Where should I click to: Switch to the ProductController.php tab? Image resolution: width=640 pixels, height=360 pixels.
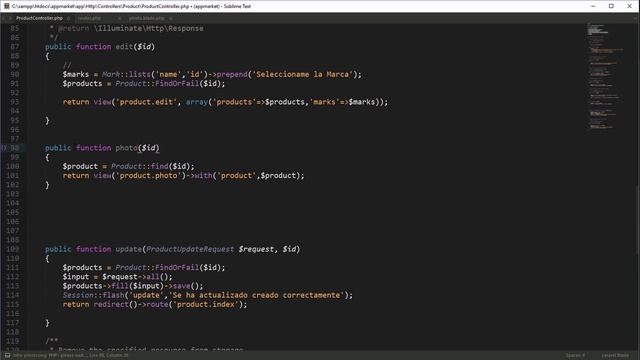[x=40, y=18]
